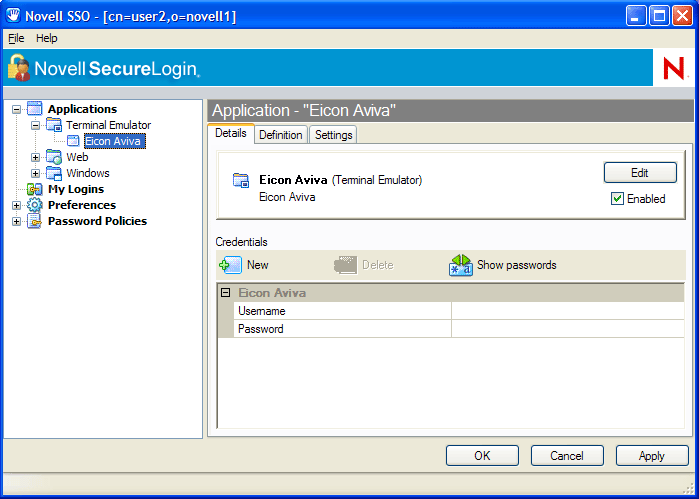
Task: Select the Username row label
Action: point(262,311)
